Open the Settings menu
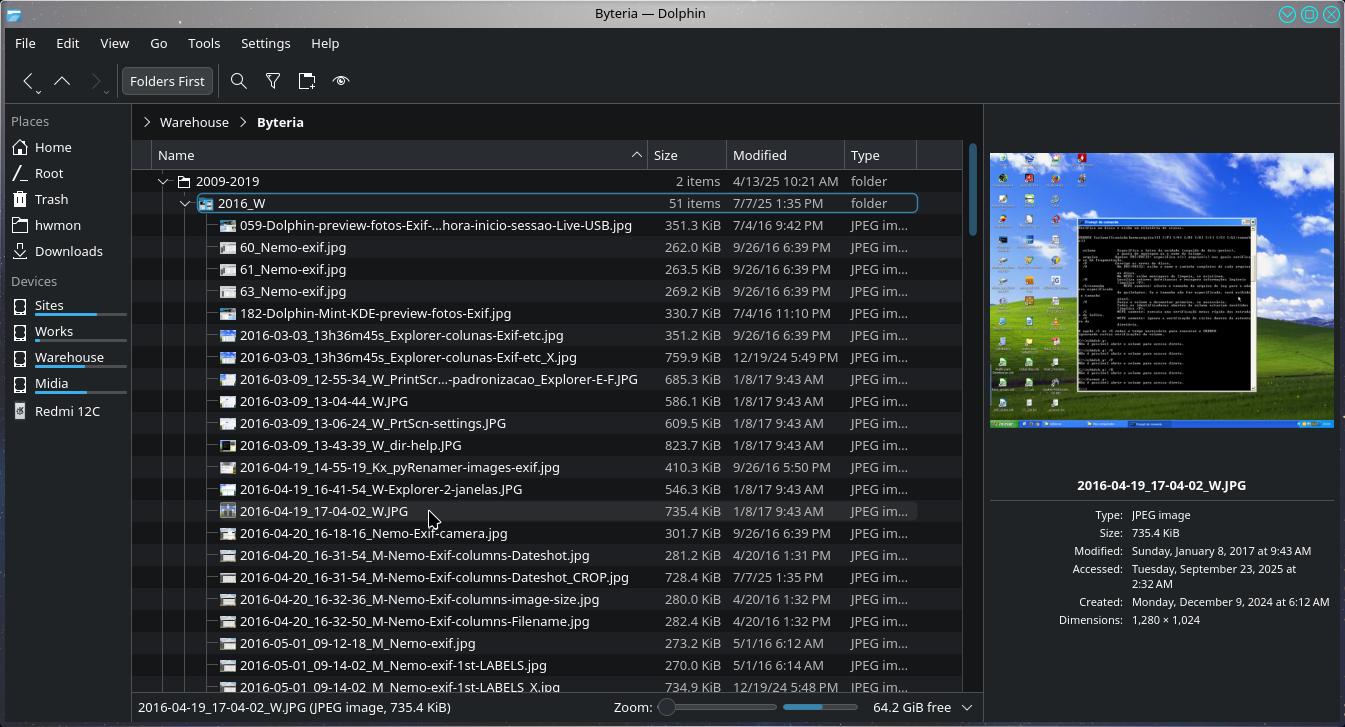Screen dimensions: 1345x727 265,43
